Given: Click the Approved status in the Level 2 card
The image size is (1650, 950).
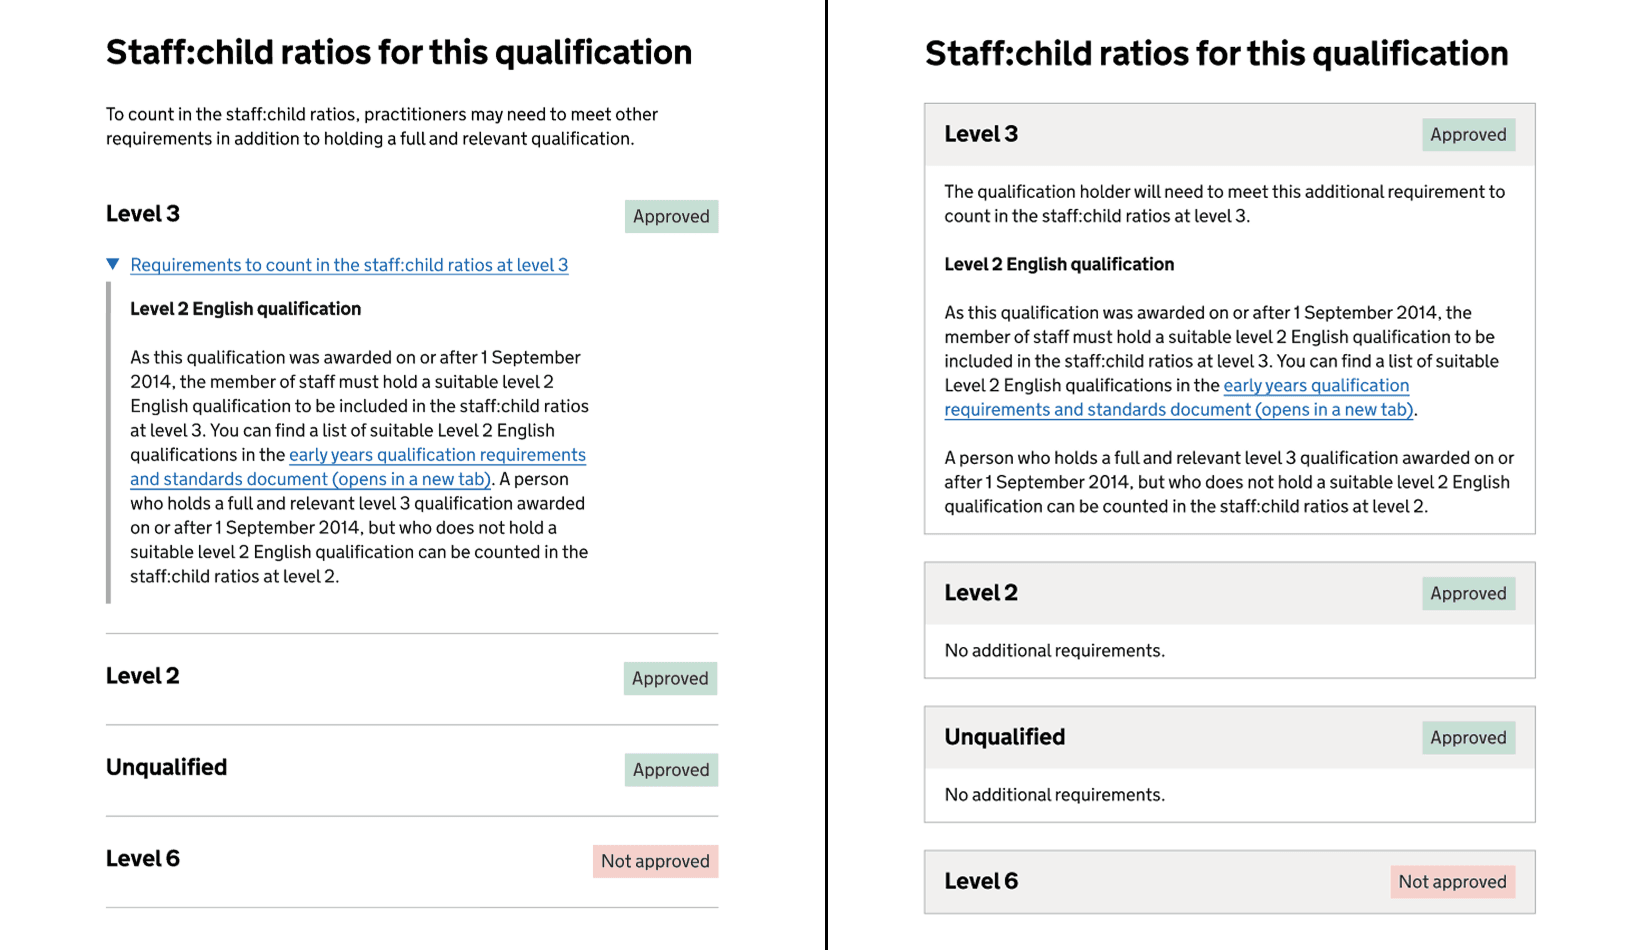Looking at the screenshot, I should click(x=1468, y=593).
